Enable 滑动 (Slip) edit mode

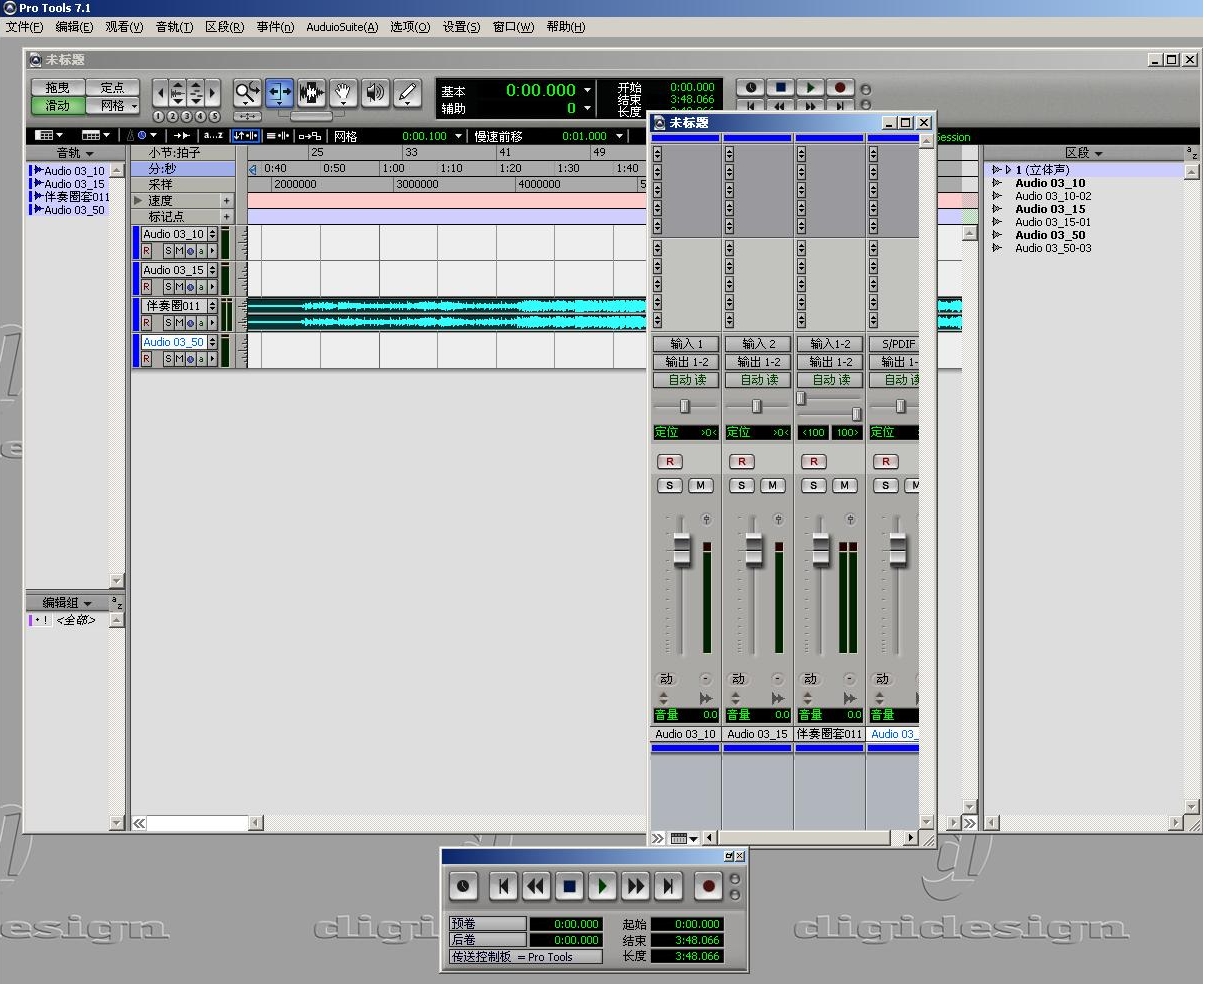(58, 105)
